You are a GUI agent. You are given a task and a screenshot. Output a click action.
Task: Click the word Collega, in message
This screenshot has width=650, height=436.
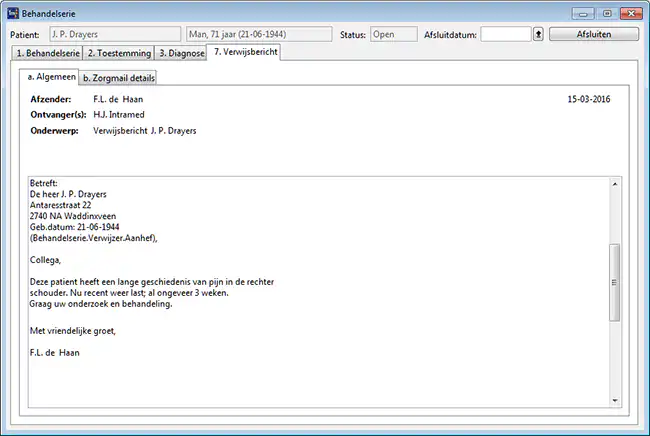pyautogui.click(x=45, y=260)
